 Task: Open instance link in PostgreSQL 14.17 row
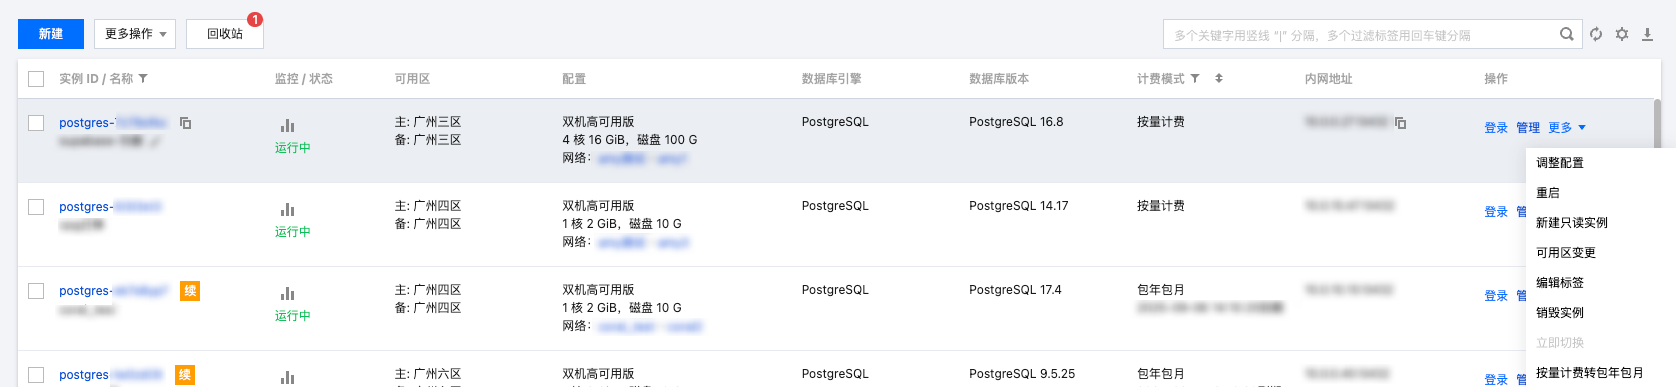(x=110, y=207)
